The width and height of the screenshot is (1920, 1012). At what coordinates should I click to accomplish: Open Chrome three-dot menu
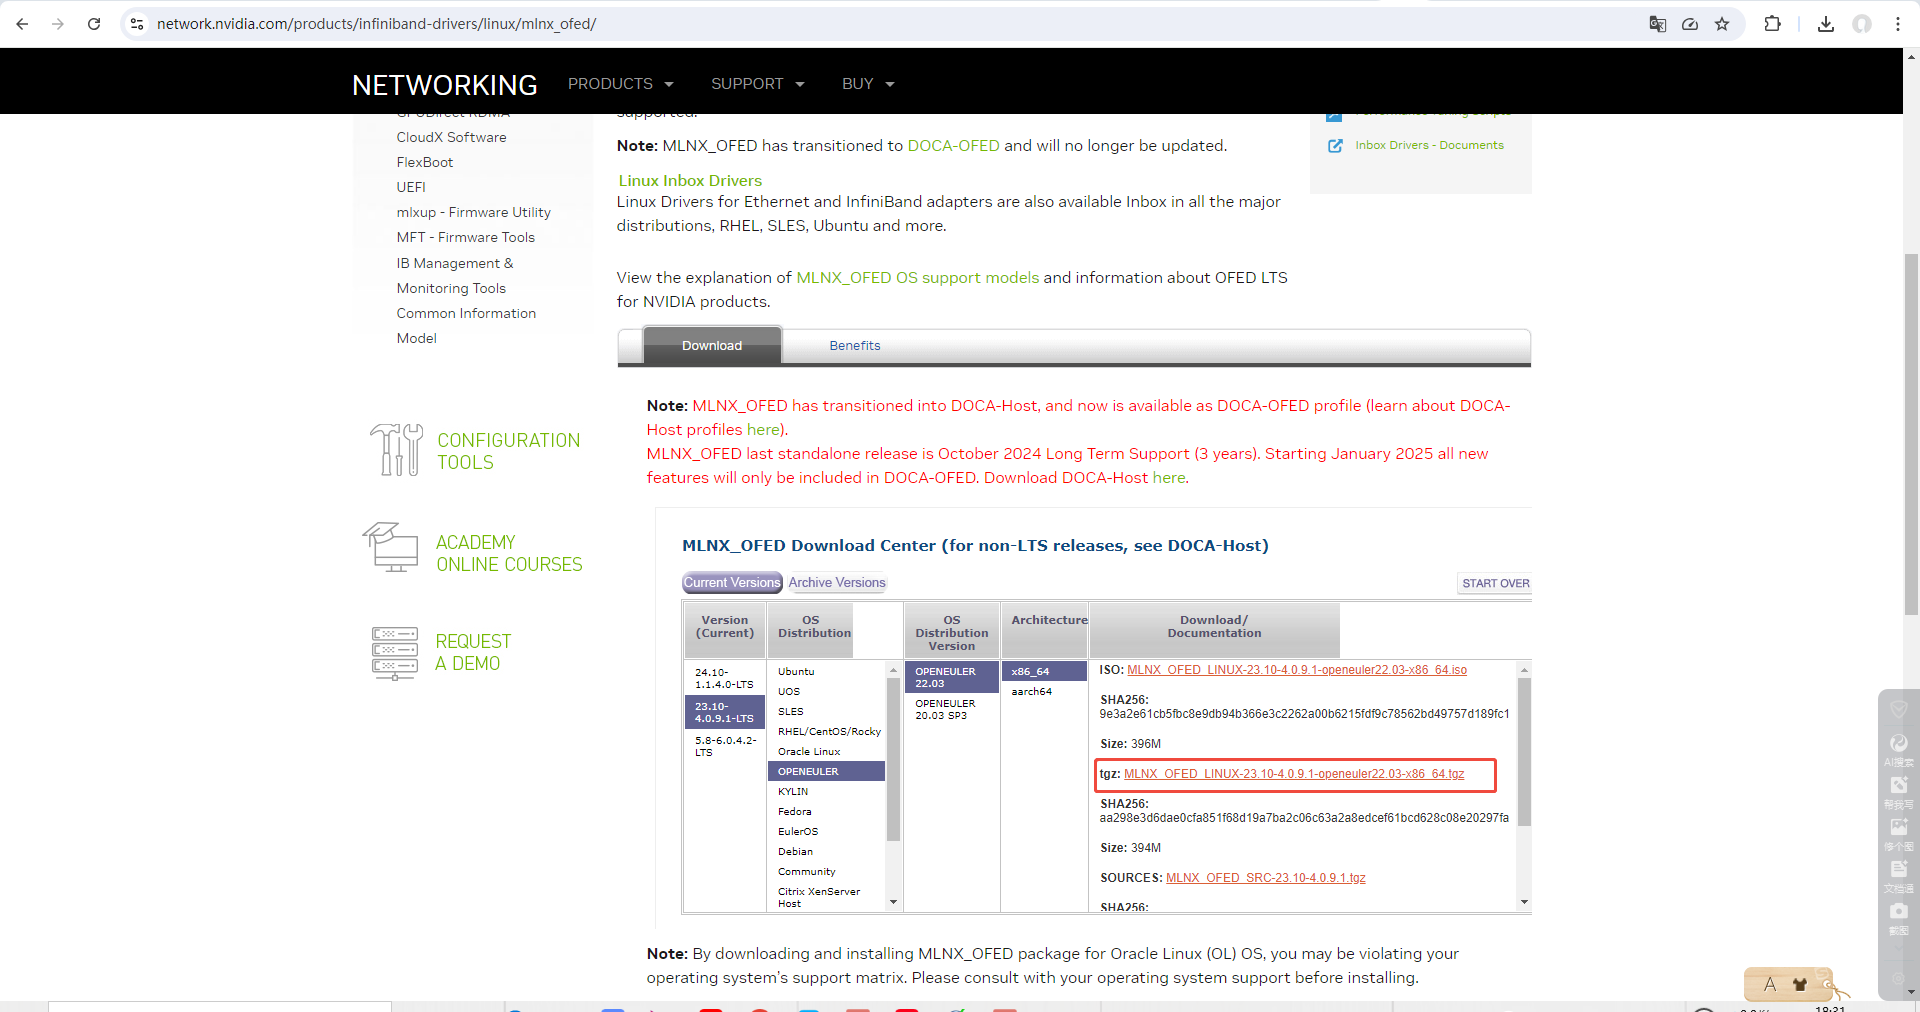pyautogui.click(x=1897, y=24)
